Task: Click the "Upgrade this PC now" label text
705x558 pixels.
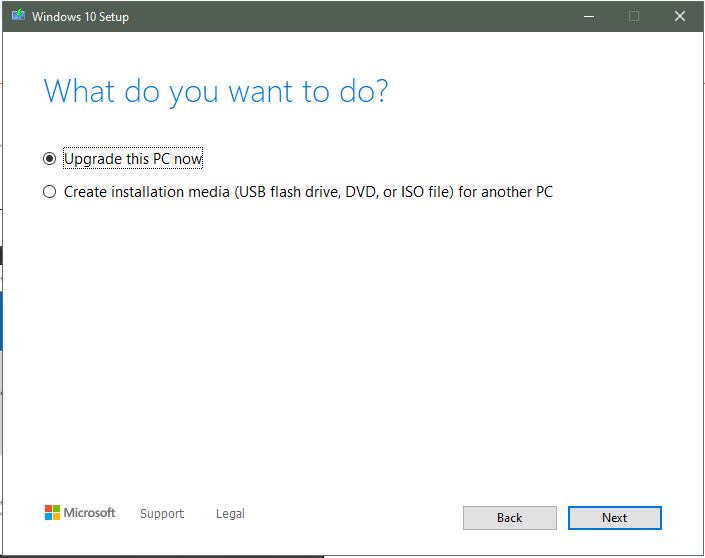Action: [x=133, y=159]
